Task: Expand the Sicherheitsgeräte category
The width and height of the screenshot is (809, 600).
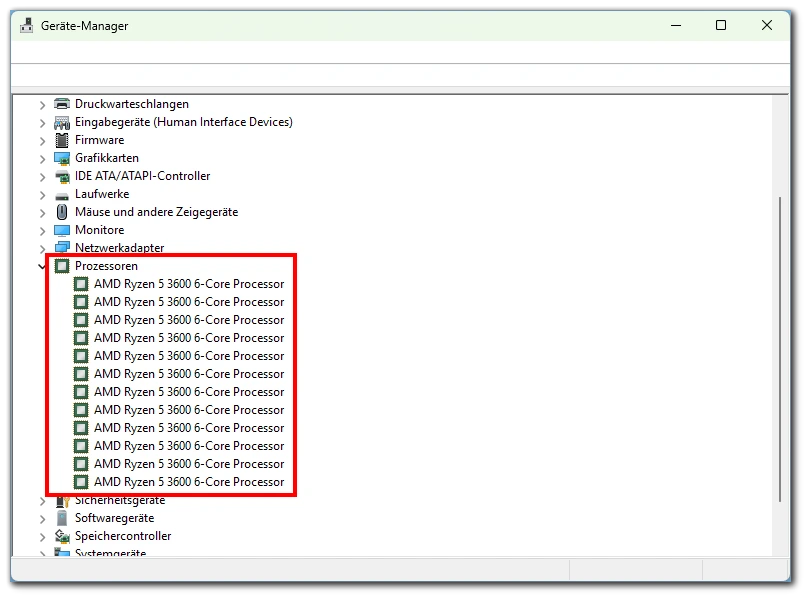Action: pyautogui.click(x=42, y=501)
